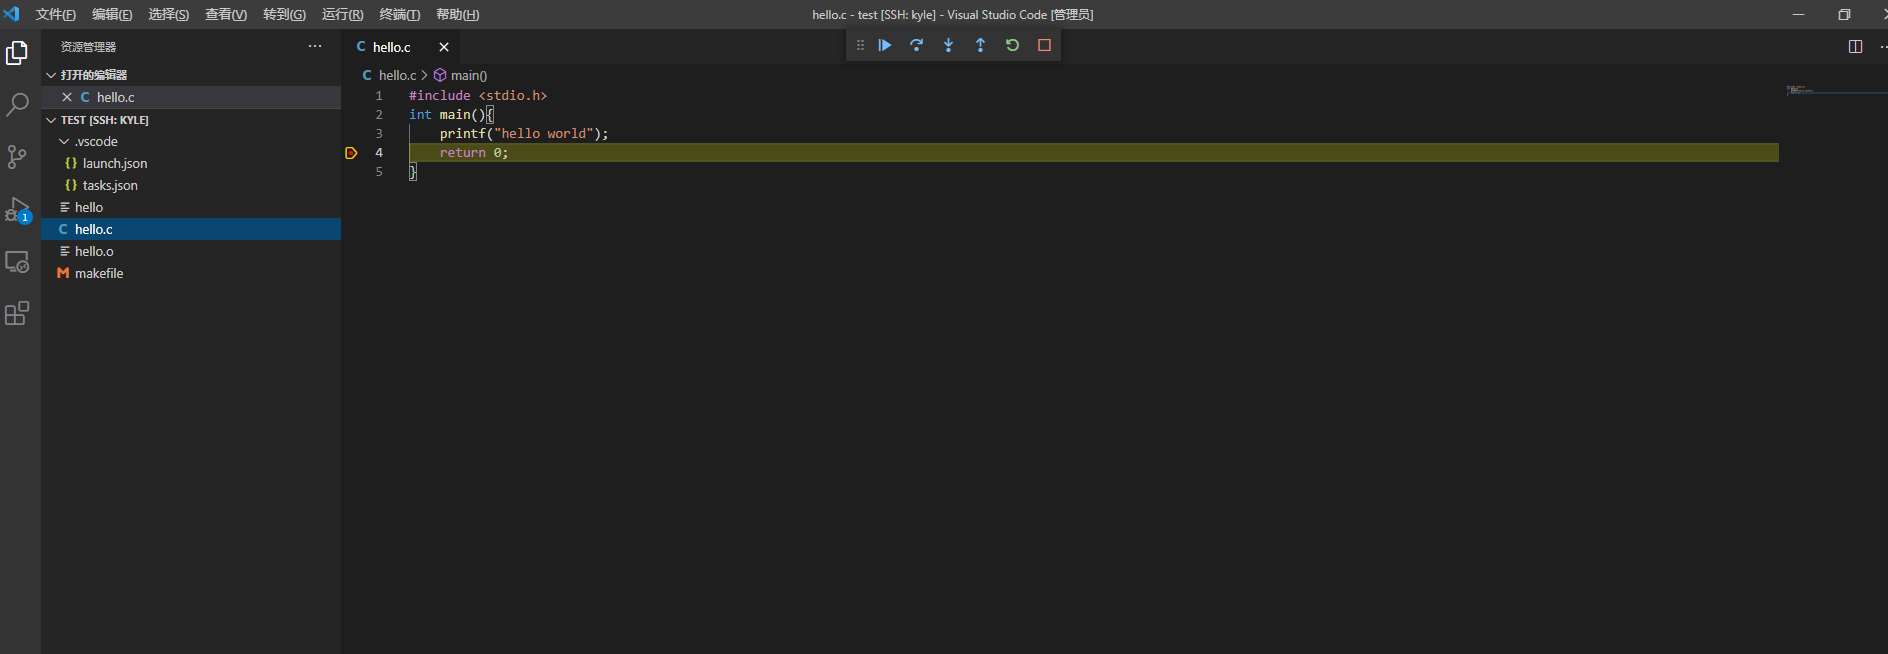The image size is (1888, 654).
Task: Click the #include <stdio.h> line
Action: 478,96
